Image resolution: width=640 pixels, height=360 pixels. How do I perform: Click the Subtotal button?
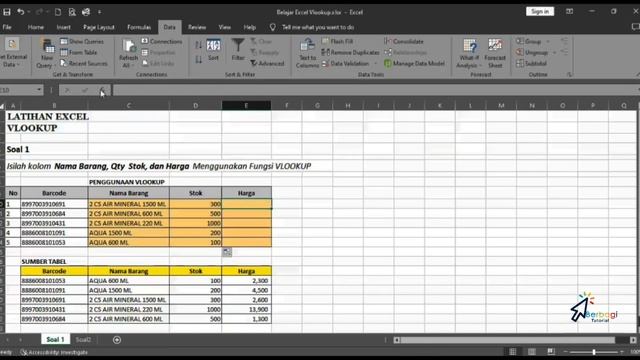[531, 63]
